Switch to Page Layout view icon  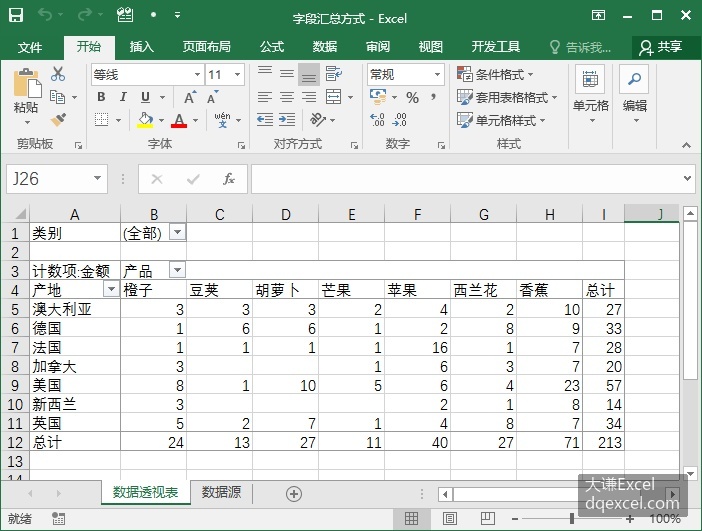tap(449, 518)
